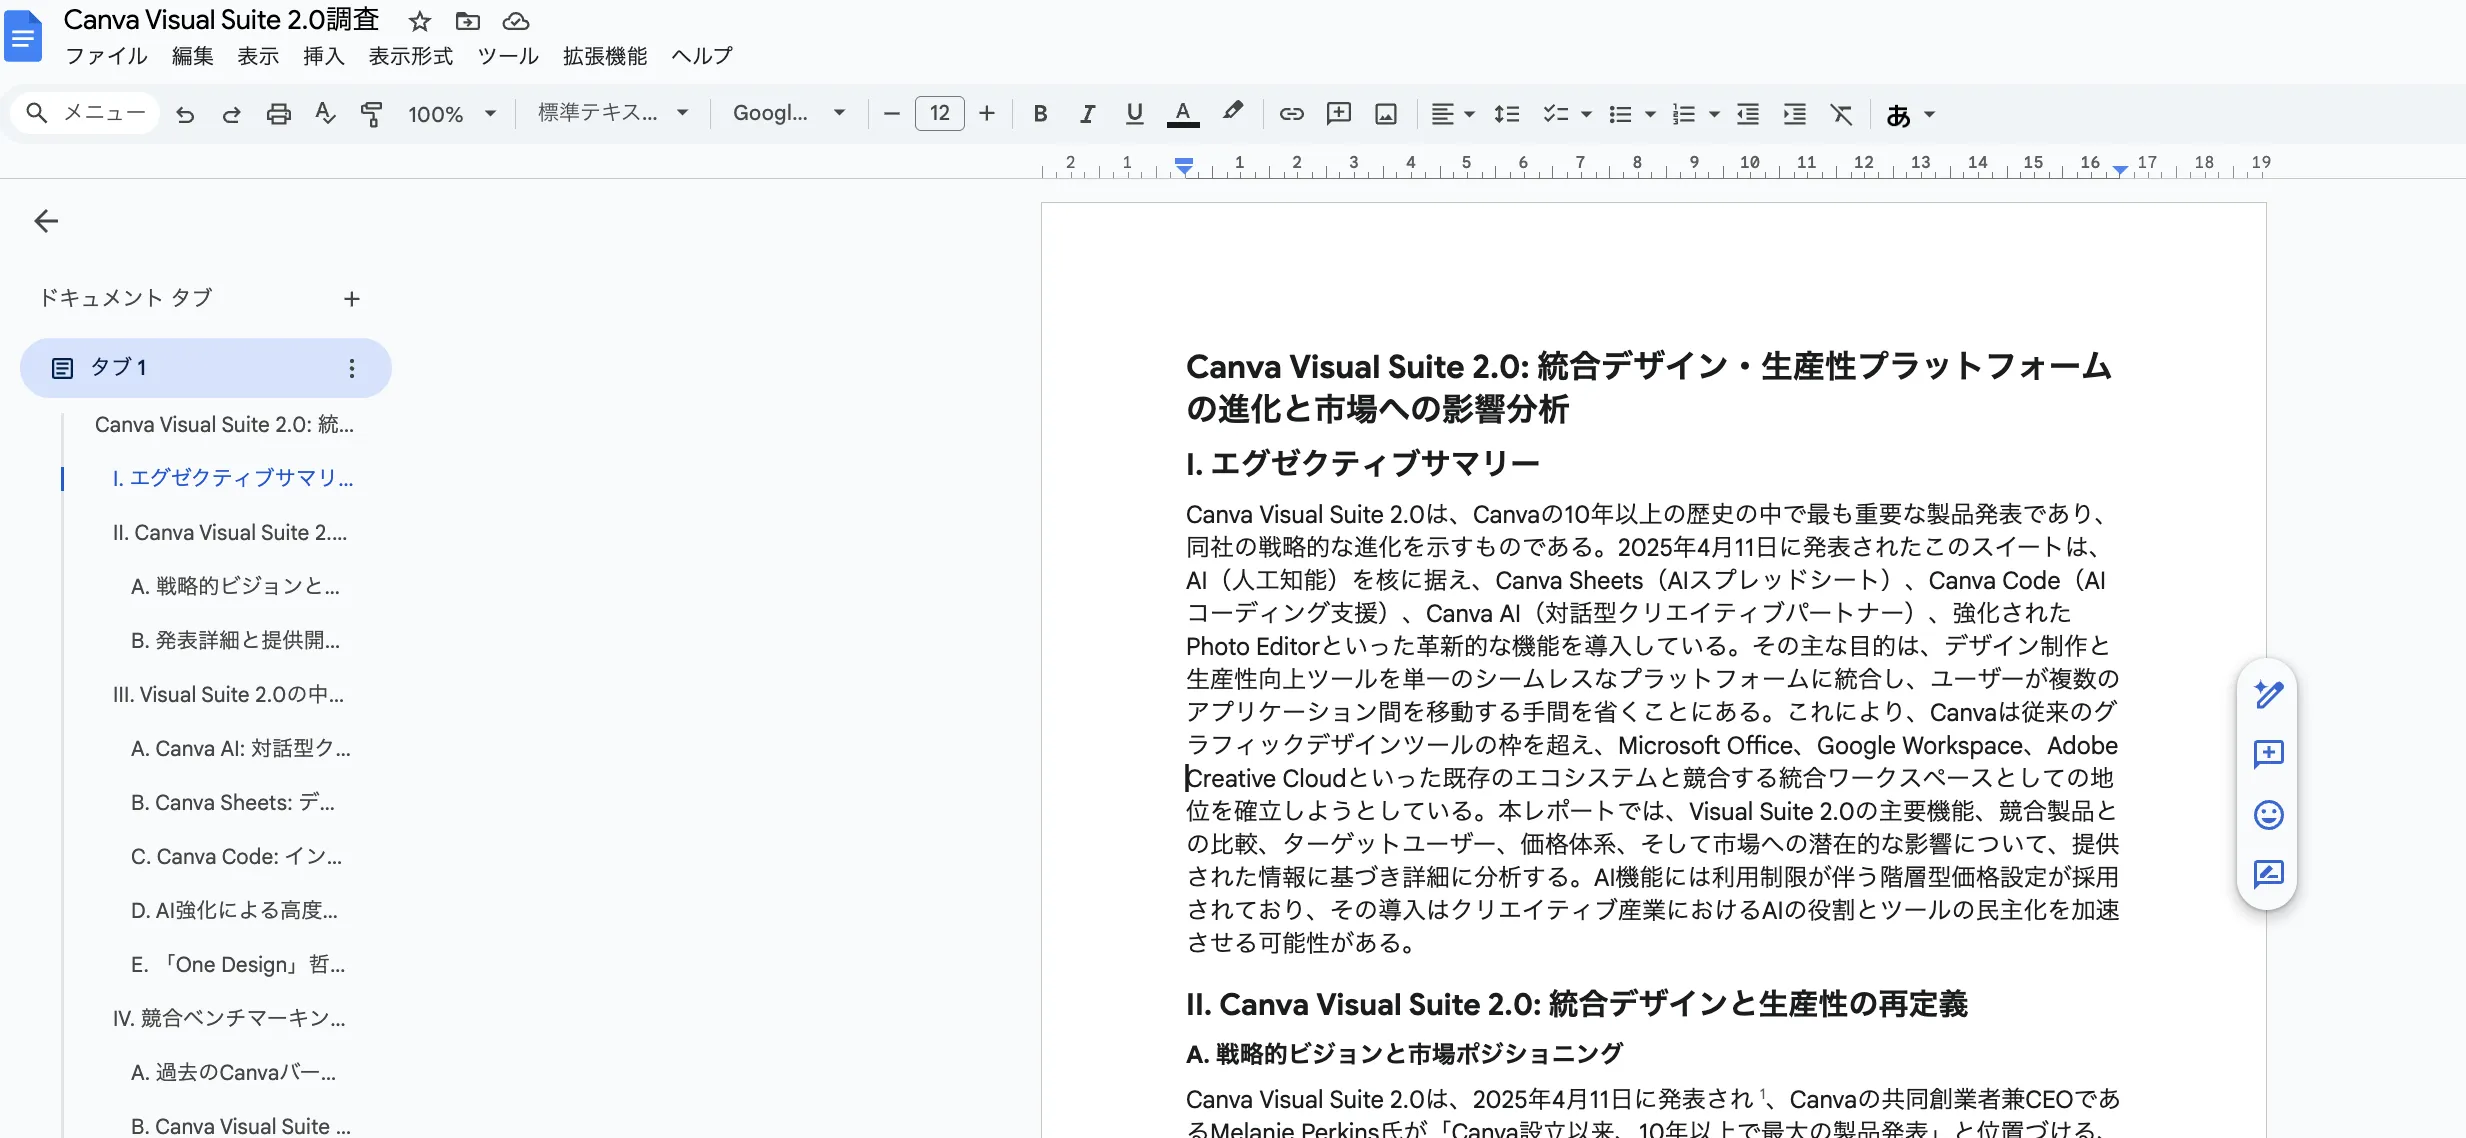
Task: Click the font size field showing 12
Action: click(940, 113)
